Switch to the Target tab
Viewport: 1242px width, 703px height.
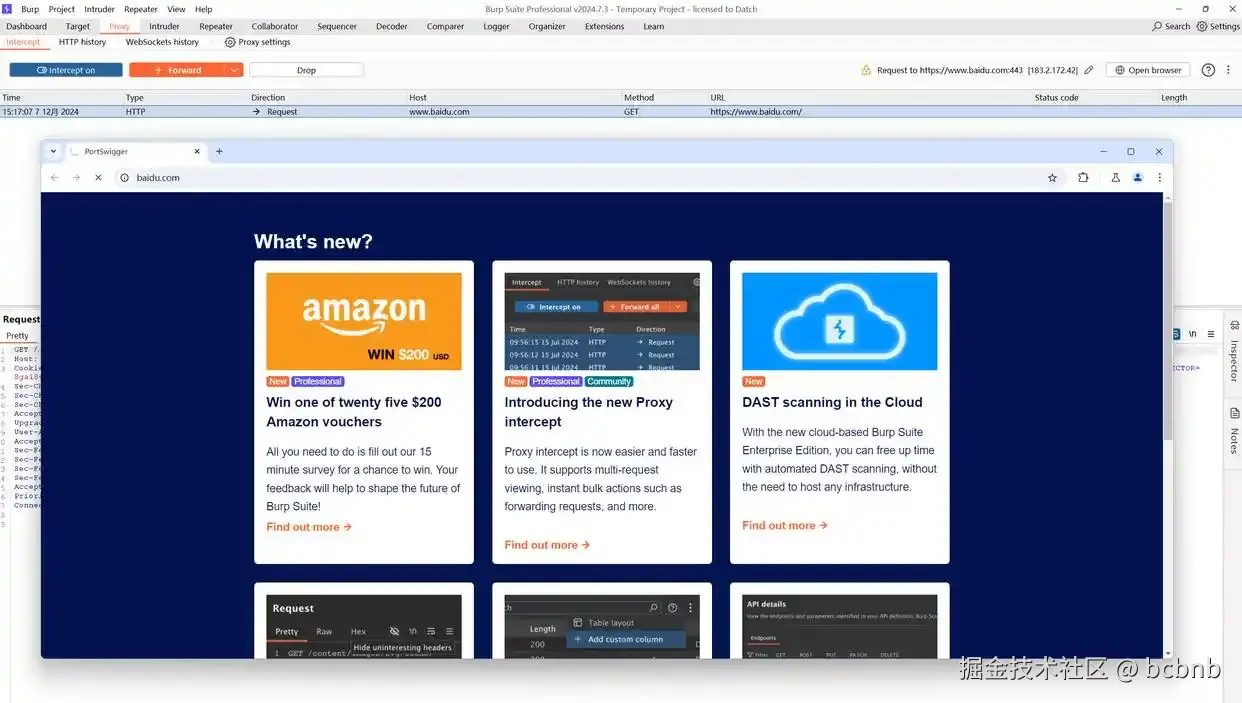[x=78, y=26]
